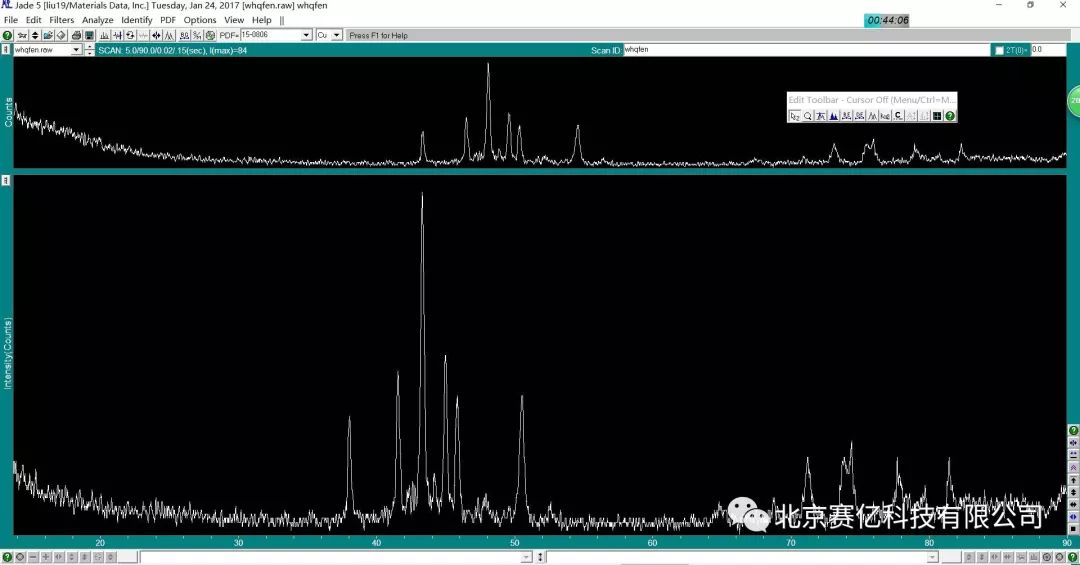The height and width of the screenshot is (565, 1080).
Task: Open the Analyze menu
Action: point(97,20)
